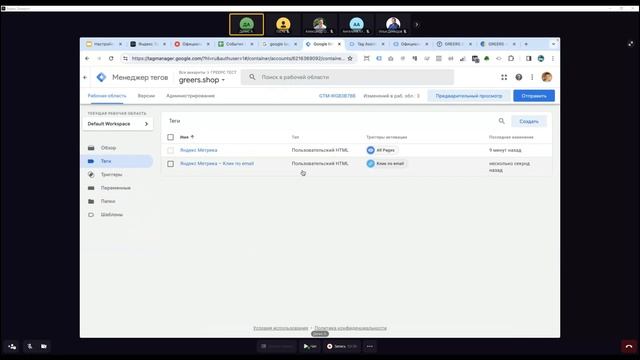Sort tags by Имя column
Viewport: 640px width, 360px height.
[x=187, y=137]
